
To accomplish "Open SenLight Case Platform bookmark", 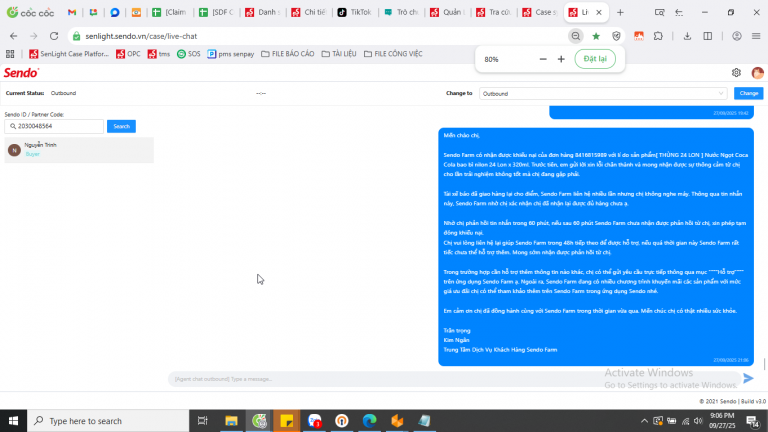I will (69, 54).
